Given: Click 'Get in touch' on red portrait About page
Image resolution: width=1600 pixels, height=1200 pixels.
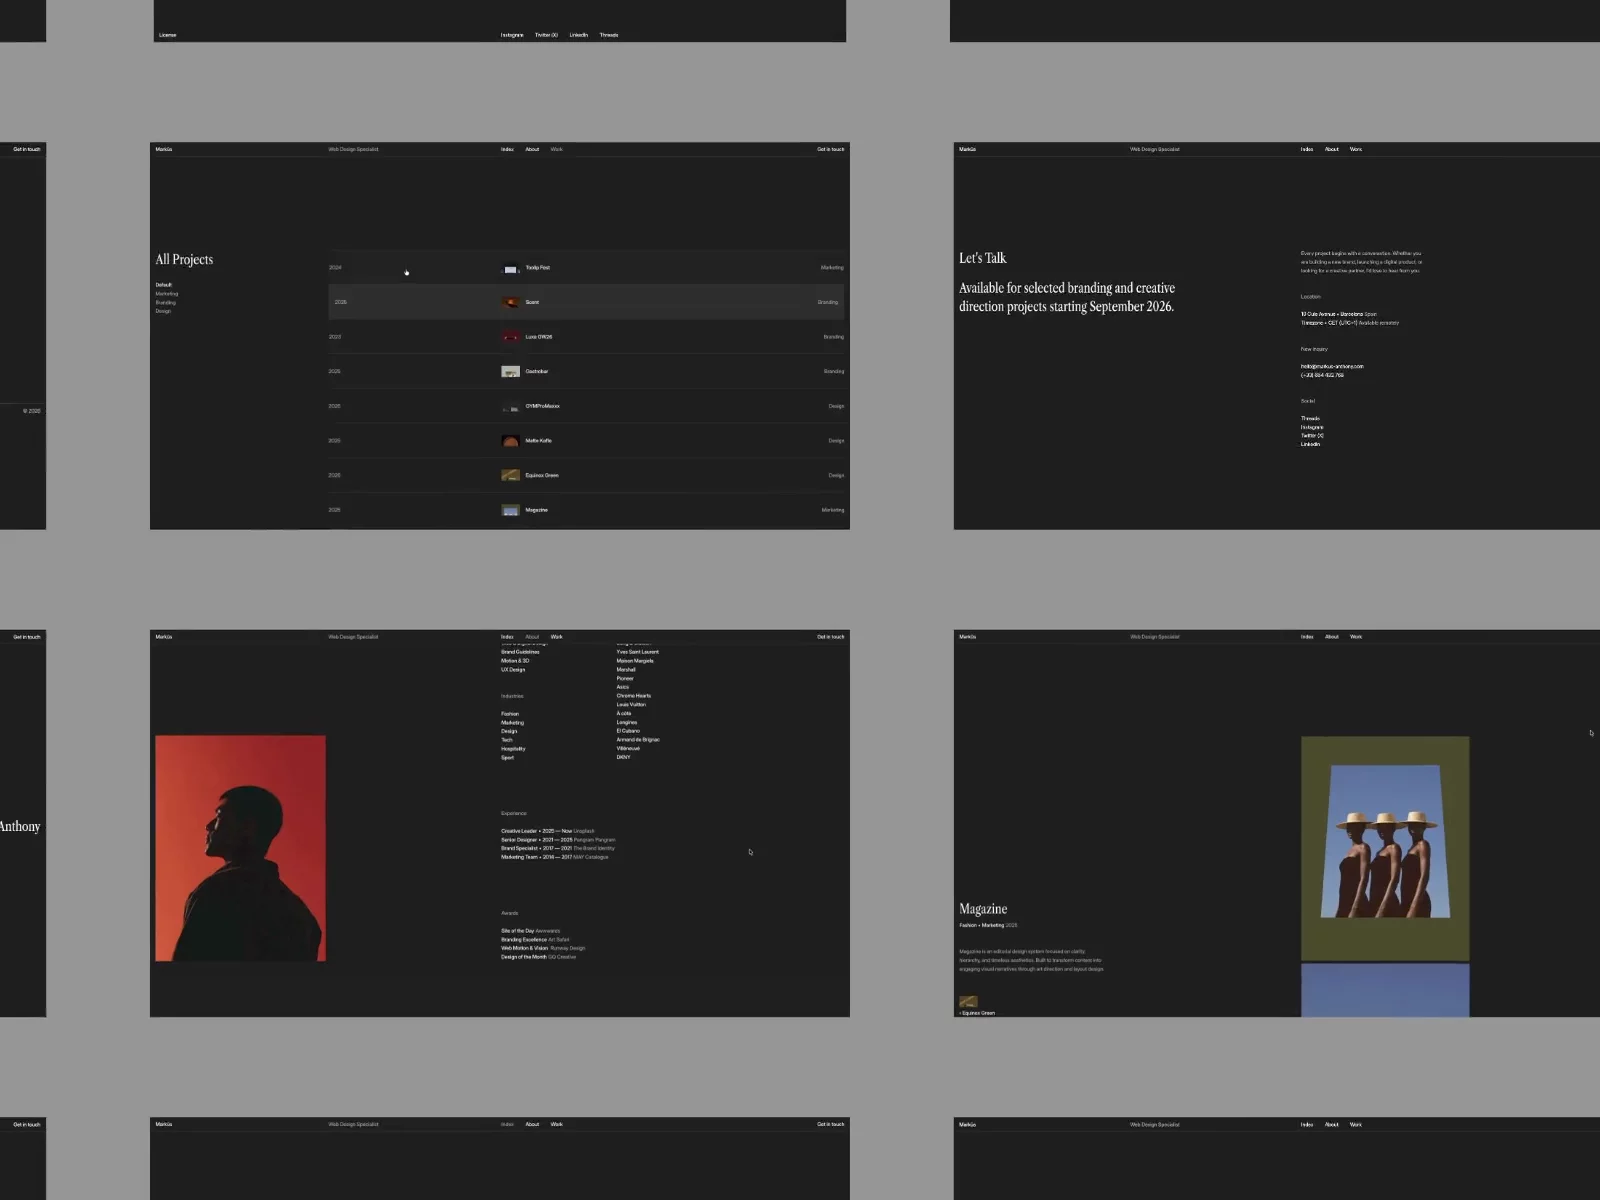Looking at the screenshot, I should (x=830, y=637).
